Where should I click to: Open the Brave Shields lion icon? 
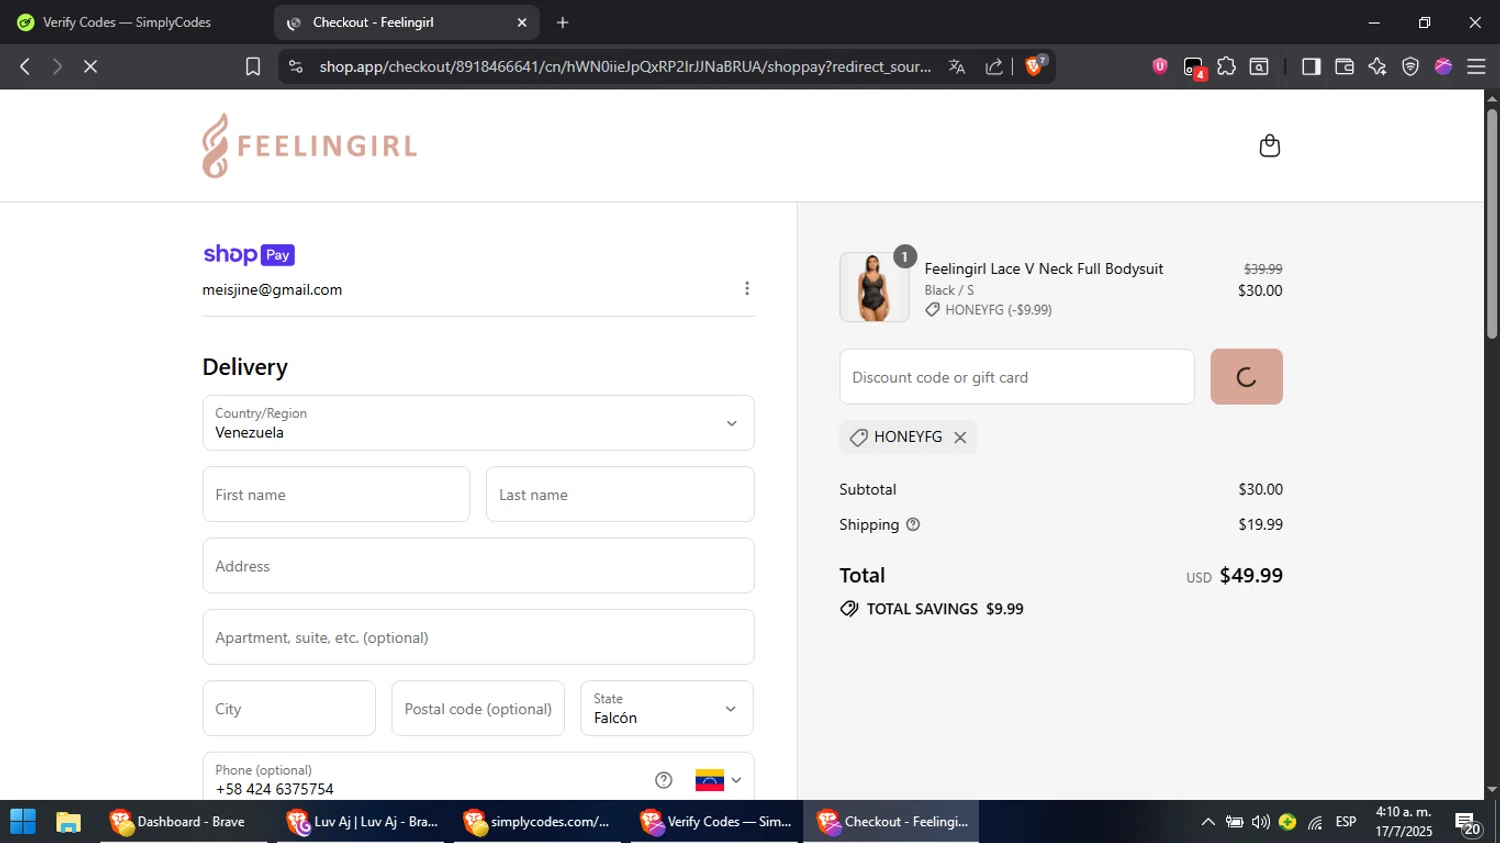point(1035,66)
